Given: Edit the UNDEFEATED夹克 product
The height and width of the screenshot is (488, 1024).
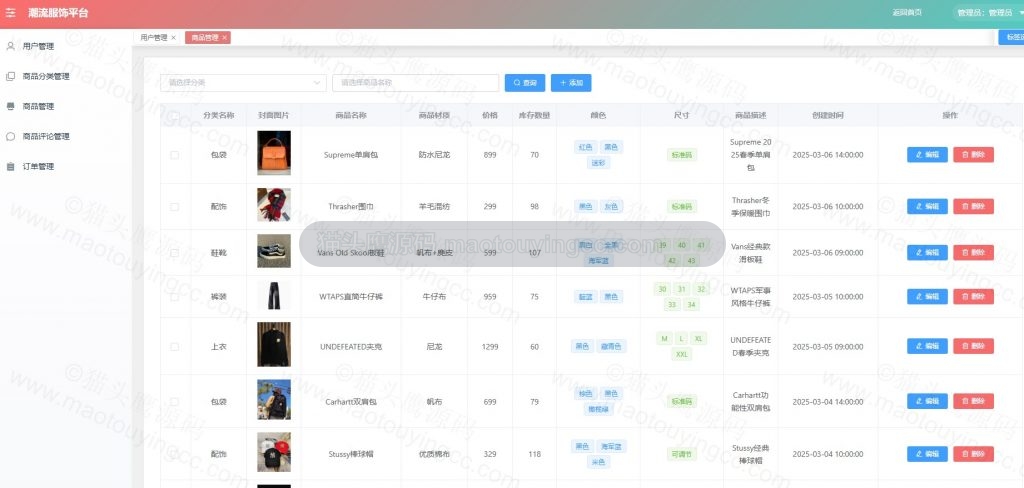Looking at the screenshot, I should coord(927,346).
